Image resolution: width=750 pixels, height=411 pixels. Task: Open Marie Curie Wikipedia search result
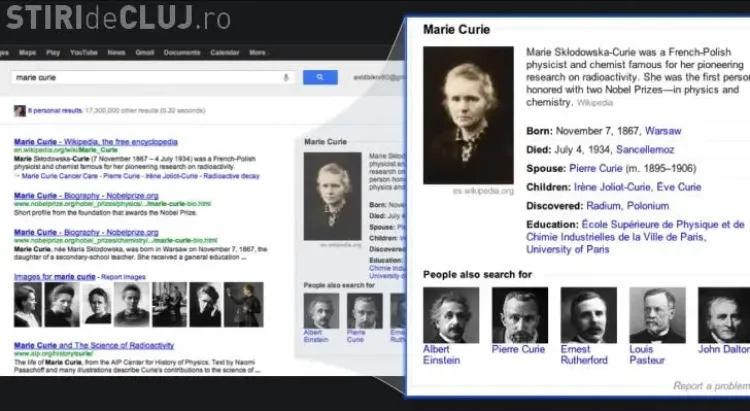pyautogui.click(x=95, y=142)
